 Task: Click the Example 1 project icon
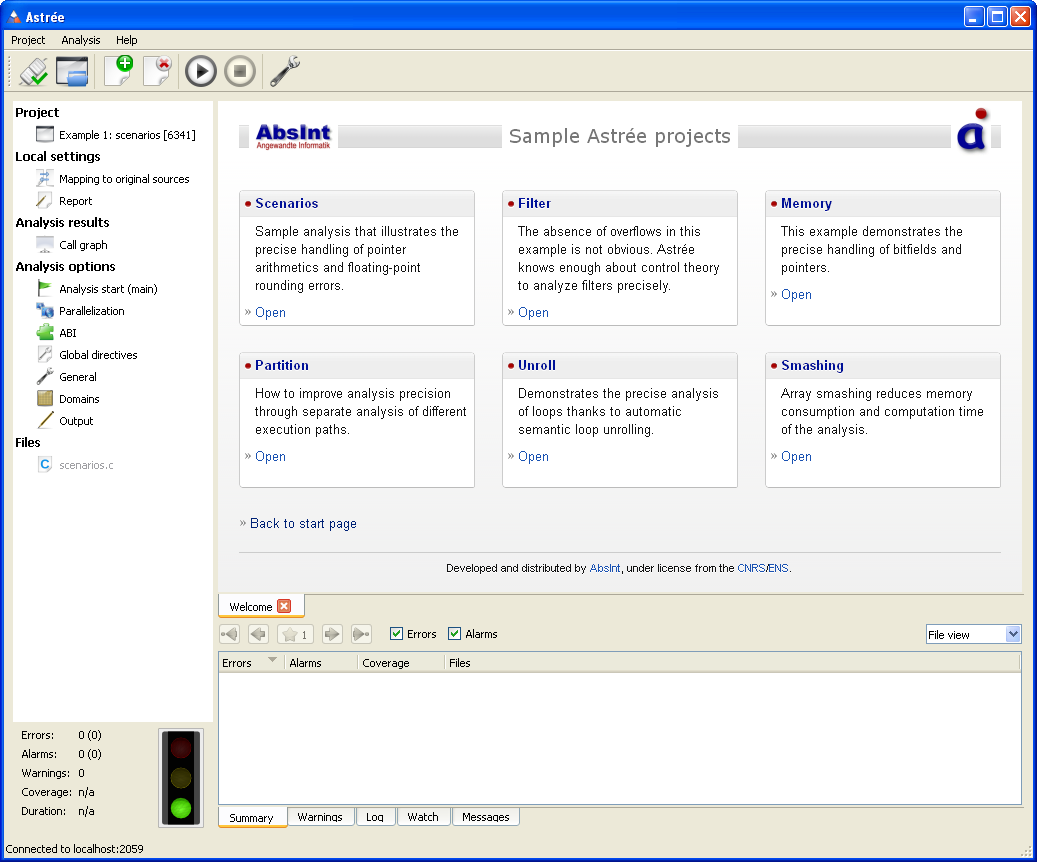click(45, 134)
